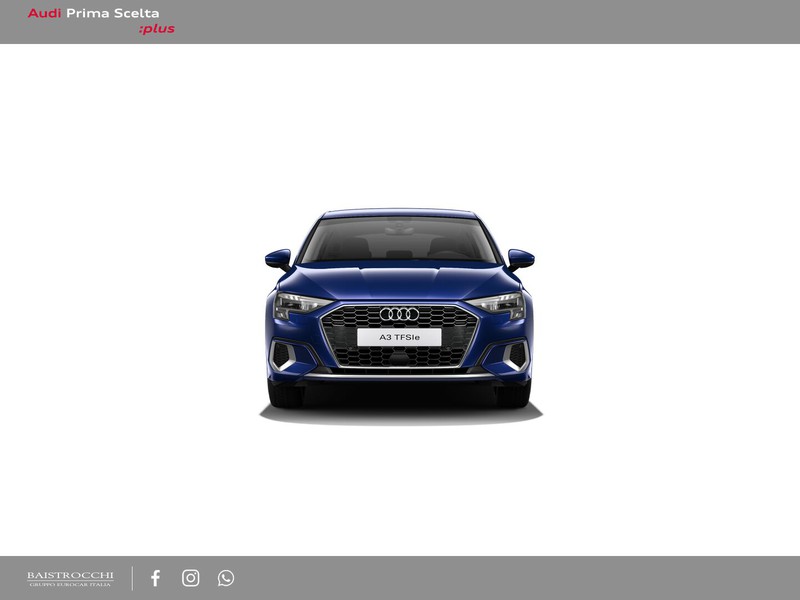Viewport: 800px width, 600px height.
Task: Open the WhatsApp icon in footer
Action: (x=226, y=578)
